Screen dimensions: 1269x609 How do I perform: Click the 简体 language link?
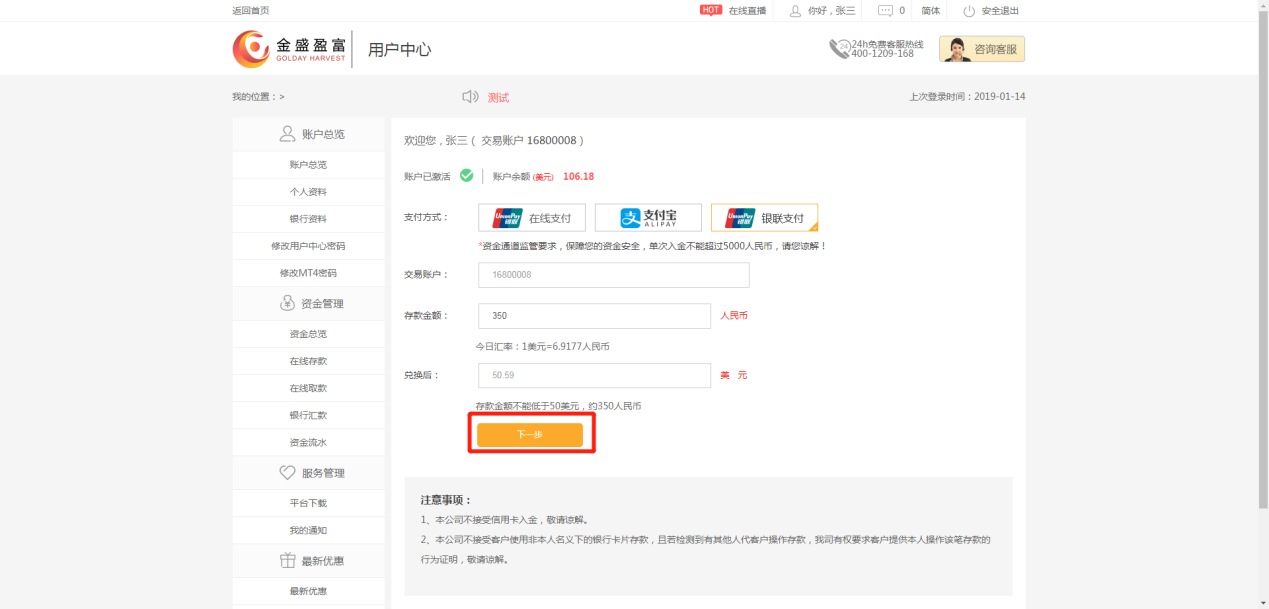(931, 11)
